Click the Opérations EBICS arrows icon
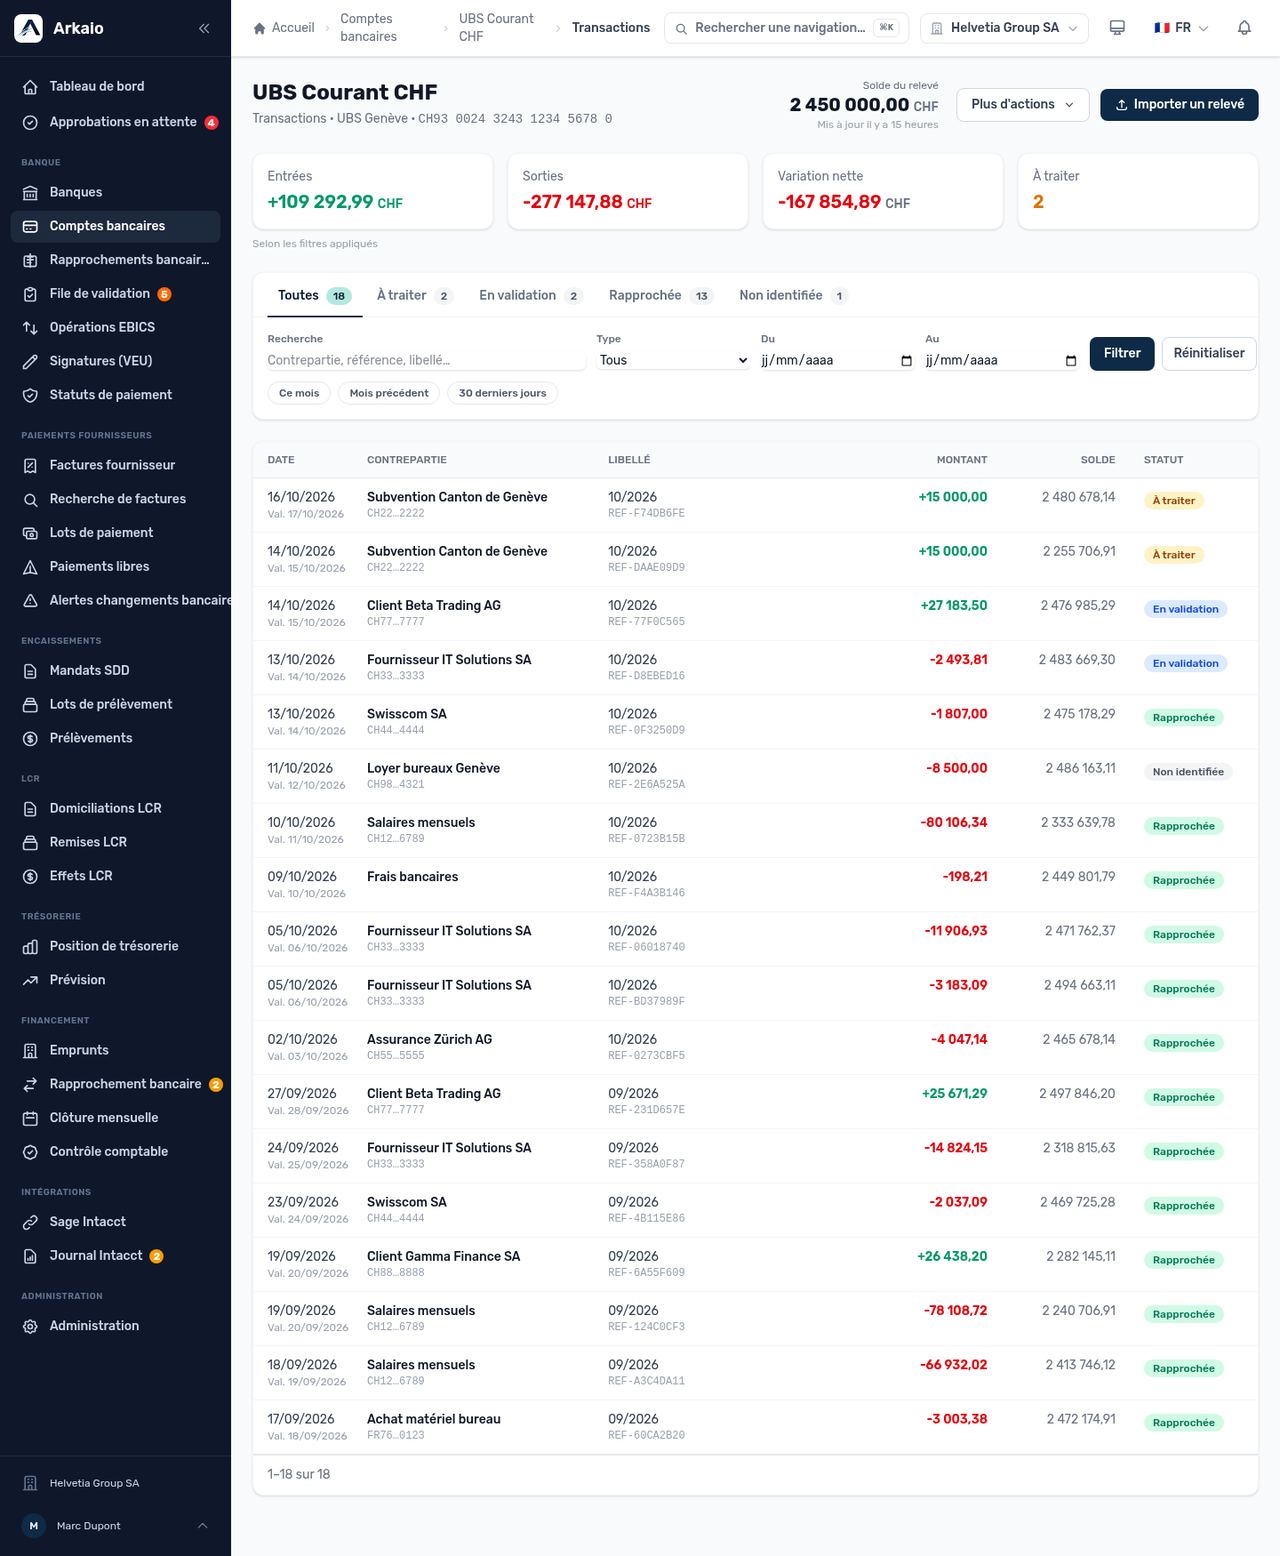Screen dimensions: 1280x1556 point(30,328)
